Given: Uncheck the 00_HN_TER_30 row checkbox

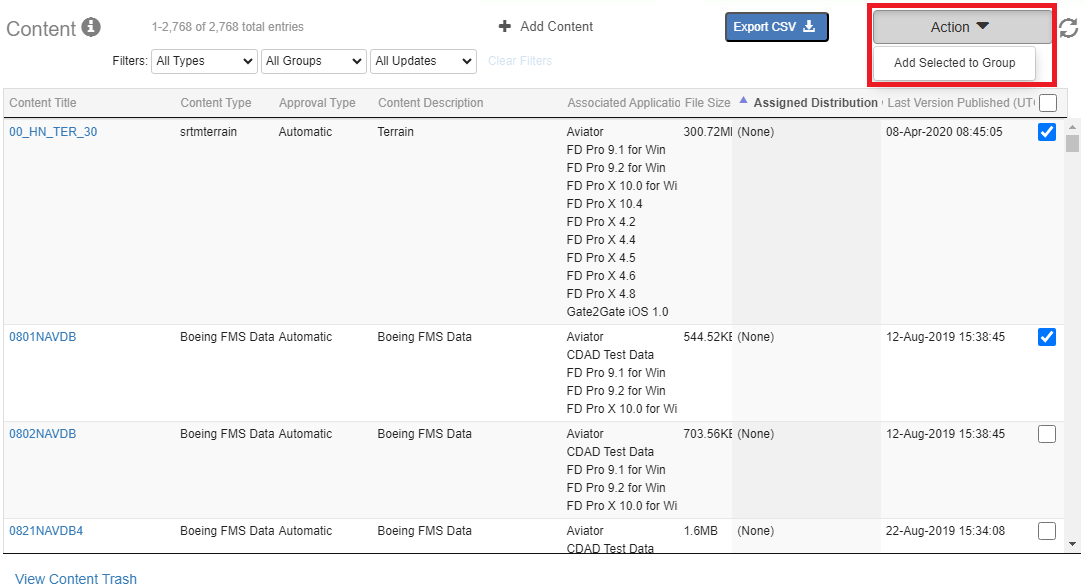Looking at the screenshot, I should click(x=1047, y=132).
